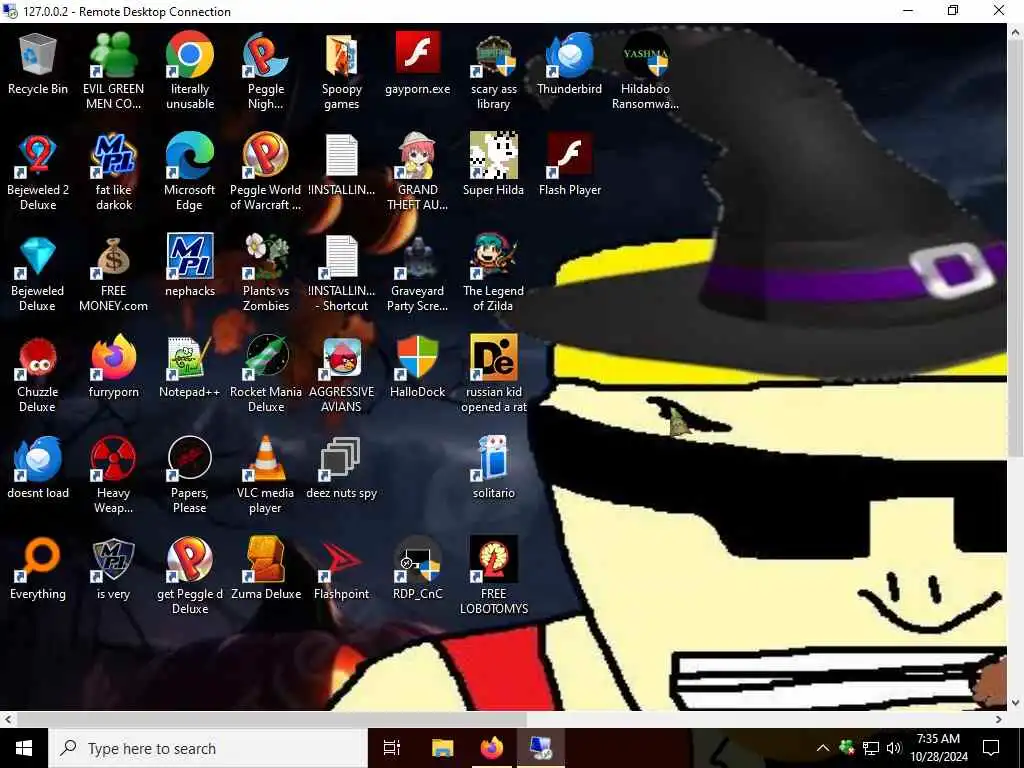The height and width of the screenshot is (768, 1024).
Task: Select The Legend of Zilda icon
Action: (493, 273)
